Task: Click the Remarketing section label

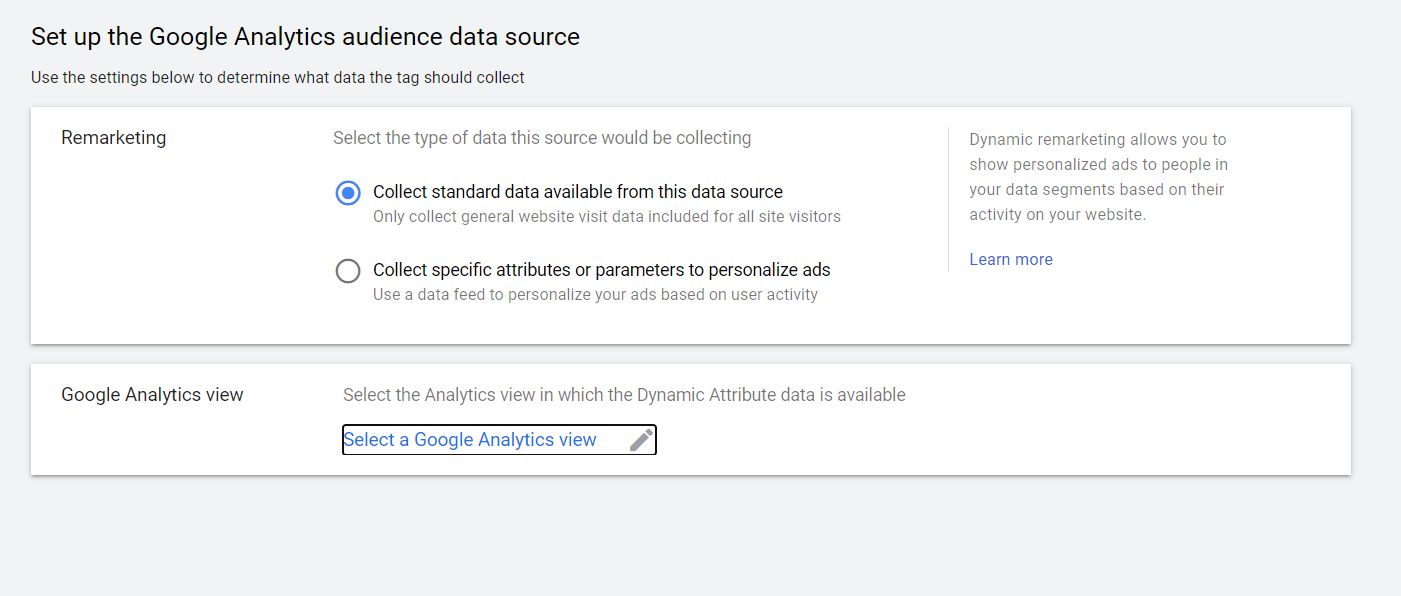Action: point(113,137)
